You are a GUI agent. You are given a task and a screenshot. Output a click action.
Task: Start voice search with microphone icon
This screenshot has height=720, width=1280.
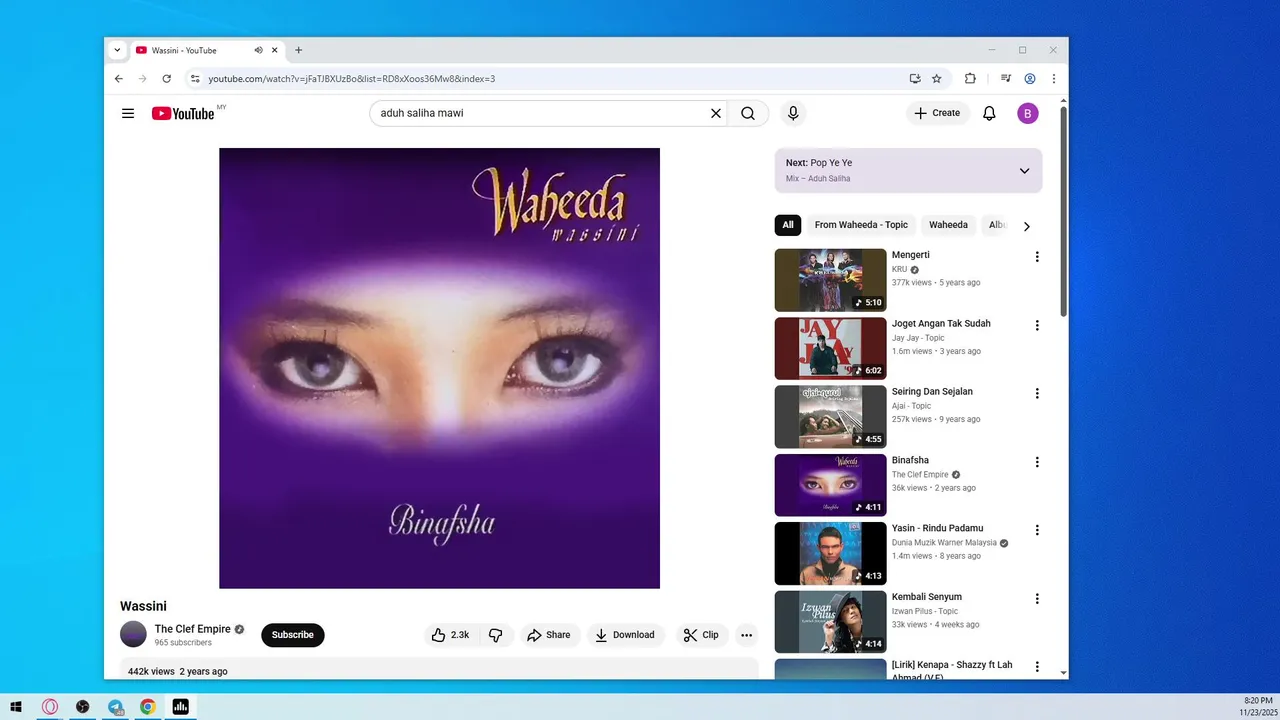pyautogui.click(x=793, y=113)
